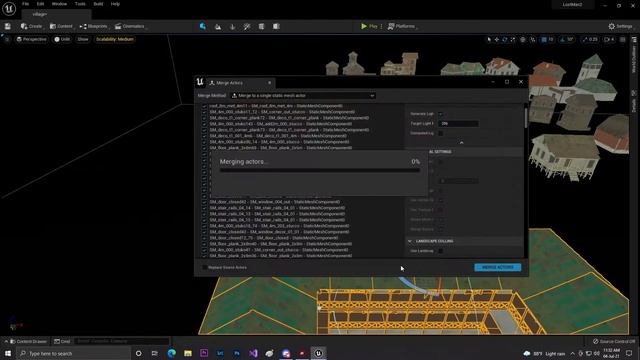
Task: Open the Blueprints toolbar menu
Action: (94, 26)
